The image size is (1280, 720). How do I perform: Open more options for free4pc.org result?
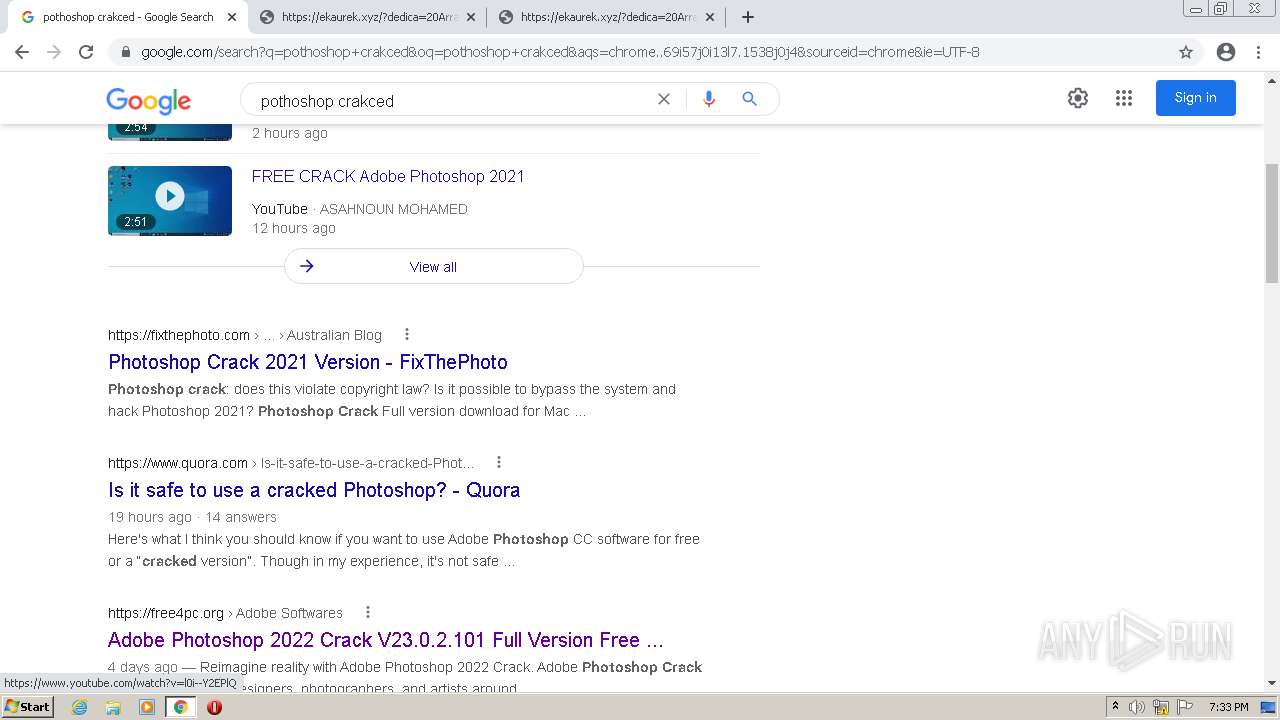367,613
